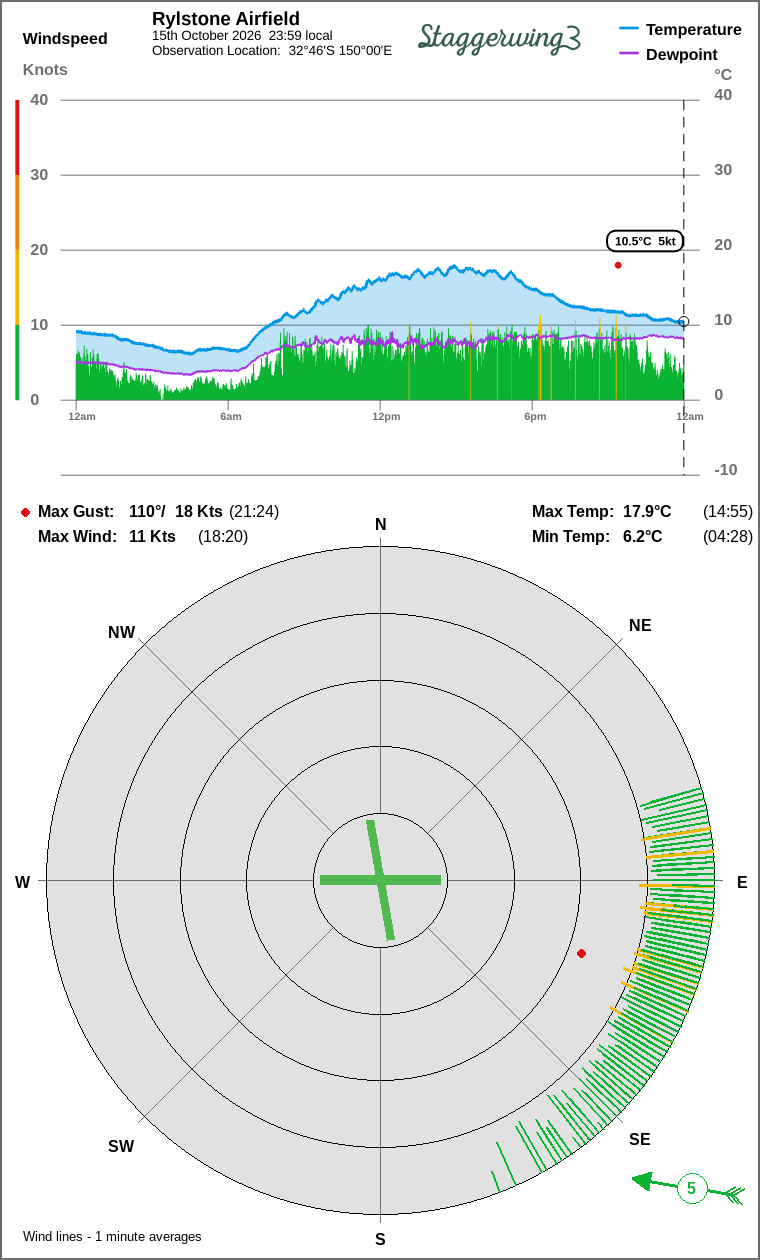
Task: Click the 10.5°C 5kt tooltip label
Action: pyautogui.click(x=645, y=241)
